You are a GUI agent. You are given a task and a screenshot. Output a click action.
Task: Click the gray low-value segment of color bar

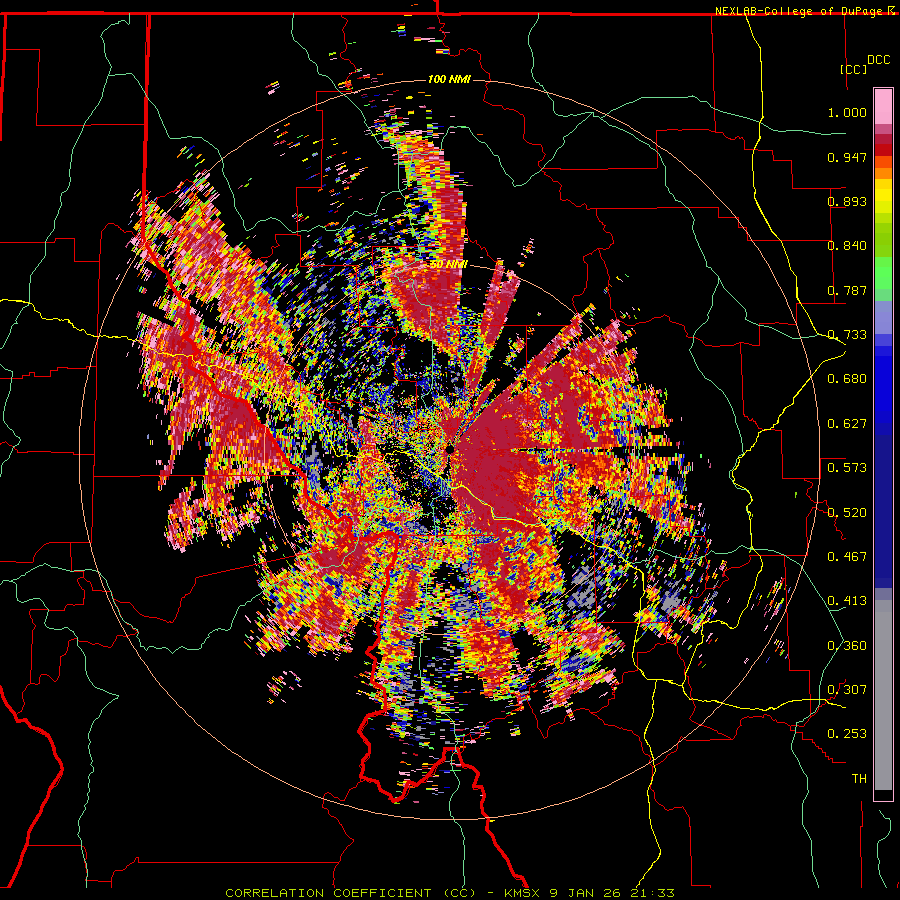(883, 695)
